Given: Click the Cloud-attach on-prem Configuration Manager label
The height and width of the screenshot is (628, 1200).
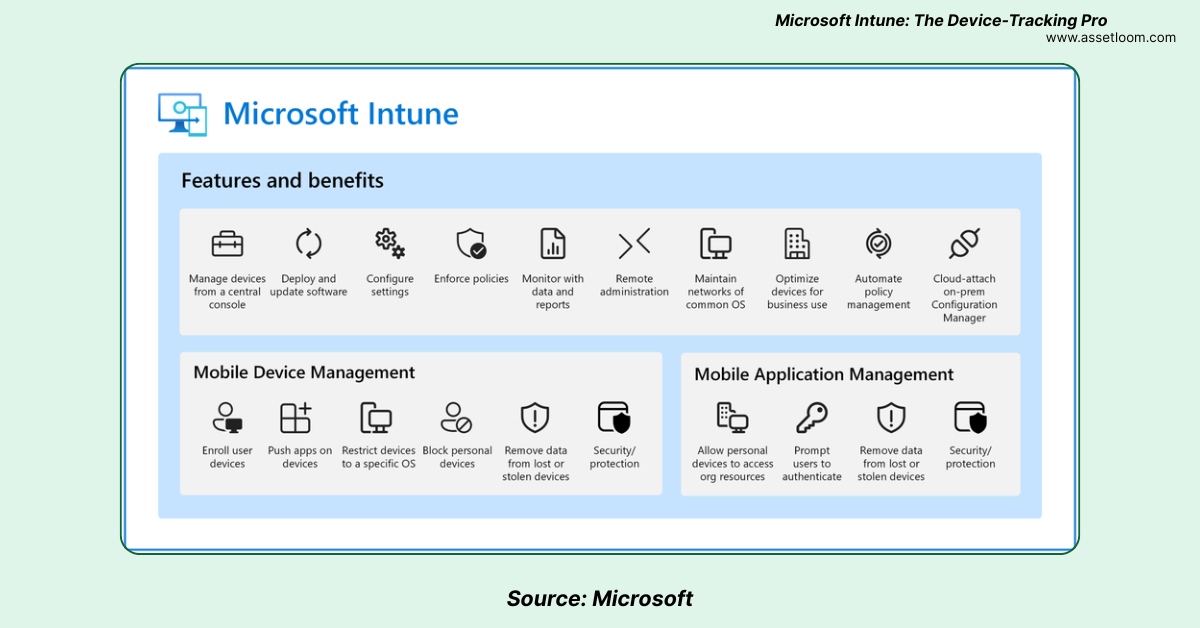Looking at the screenshot, I should point(964,298).
